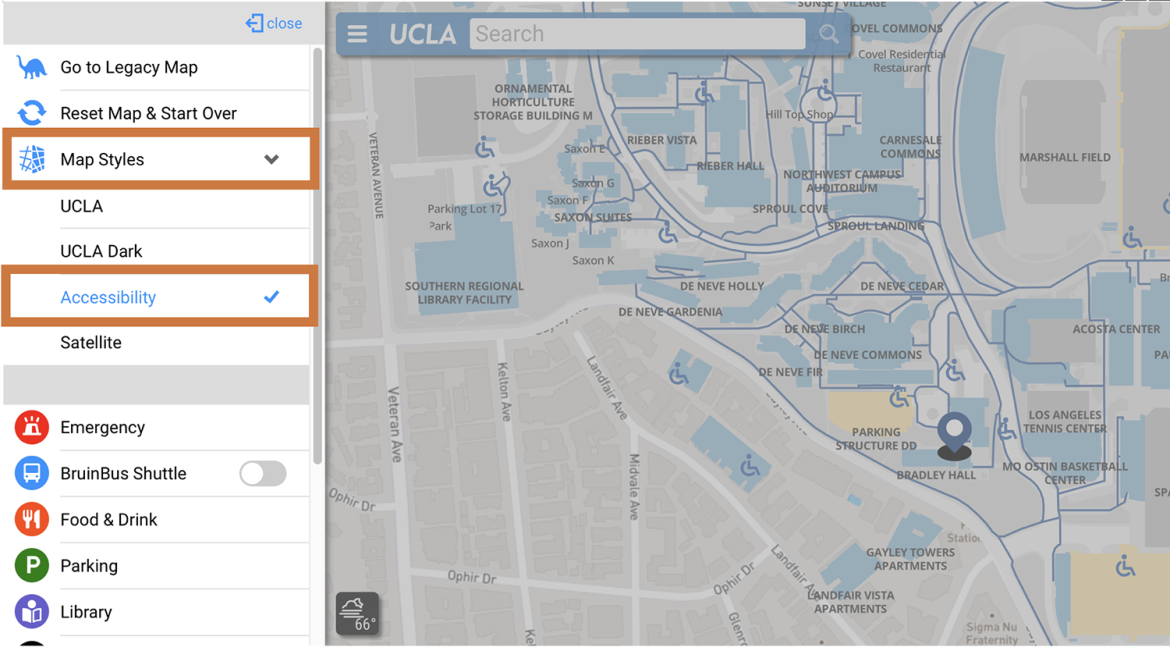Click wheelchair icon right of Saxon J
Image resolution: width=1170 pixels, height=658 pixels.
pos(668,233)
